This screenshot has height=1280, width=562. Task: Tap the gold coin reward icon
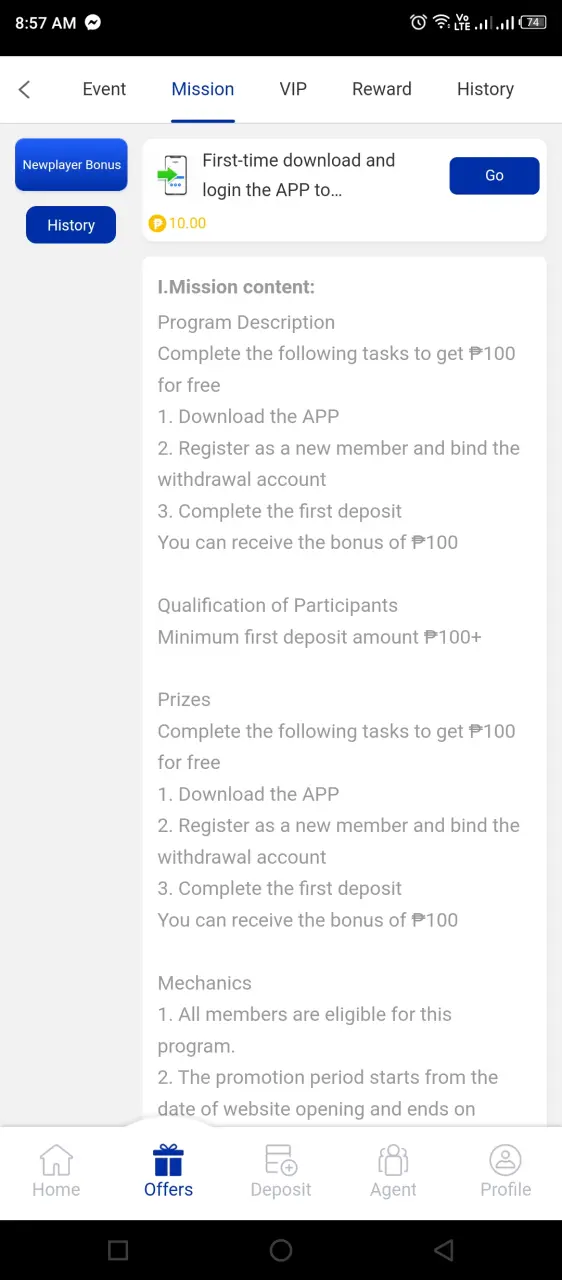156,224
